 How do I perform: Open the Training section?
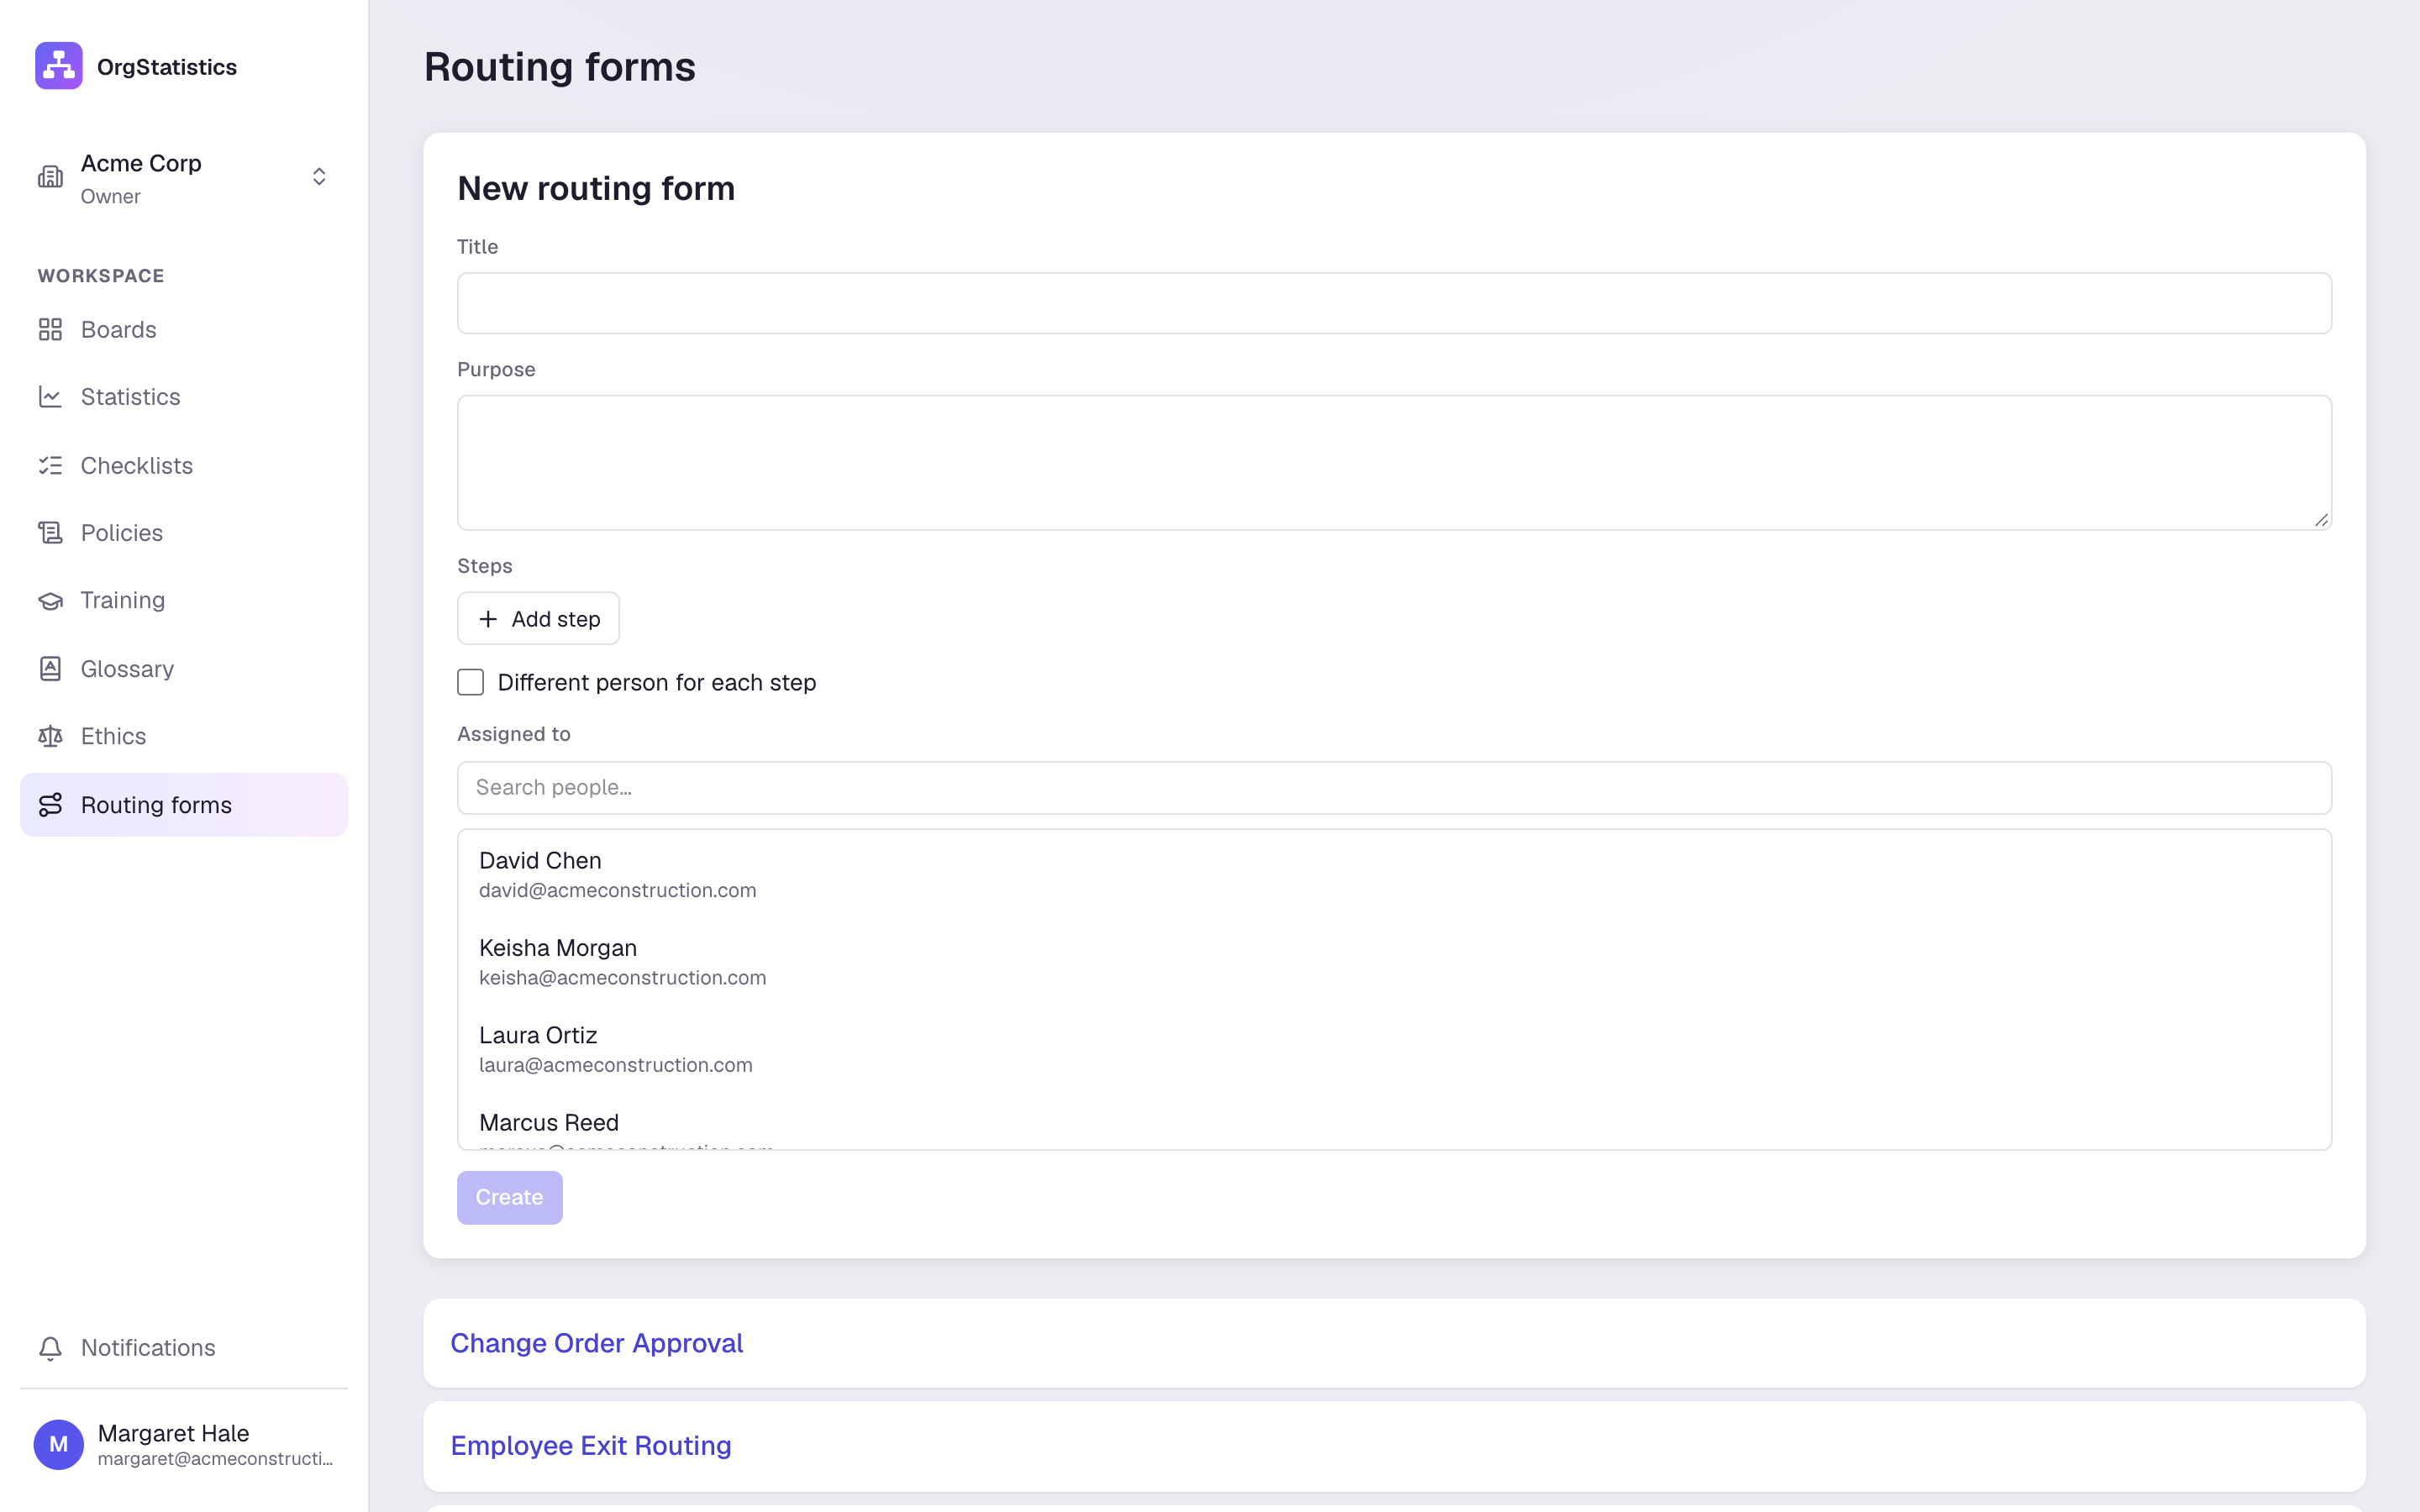pos(184,600)
